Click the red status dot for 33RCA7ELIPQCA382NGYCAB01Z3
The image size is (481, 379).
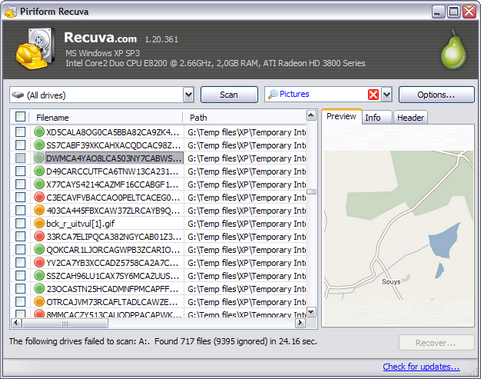[x=39, y=236]
